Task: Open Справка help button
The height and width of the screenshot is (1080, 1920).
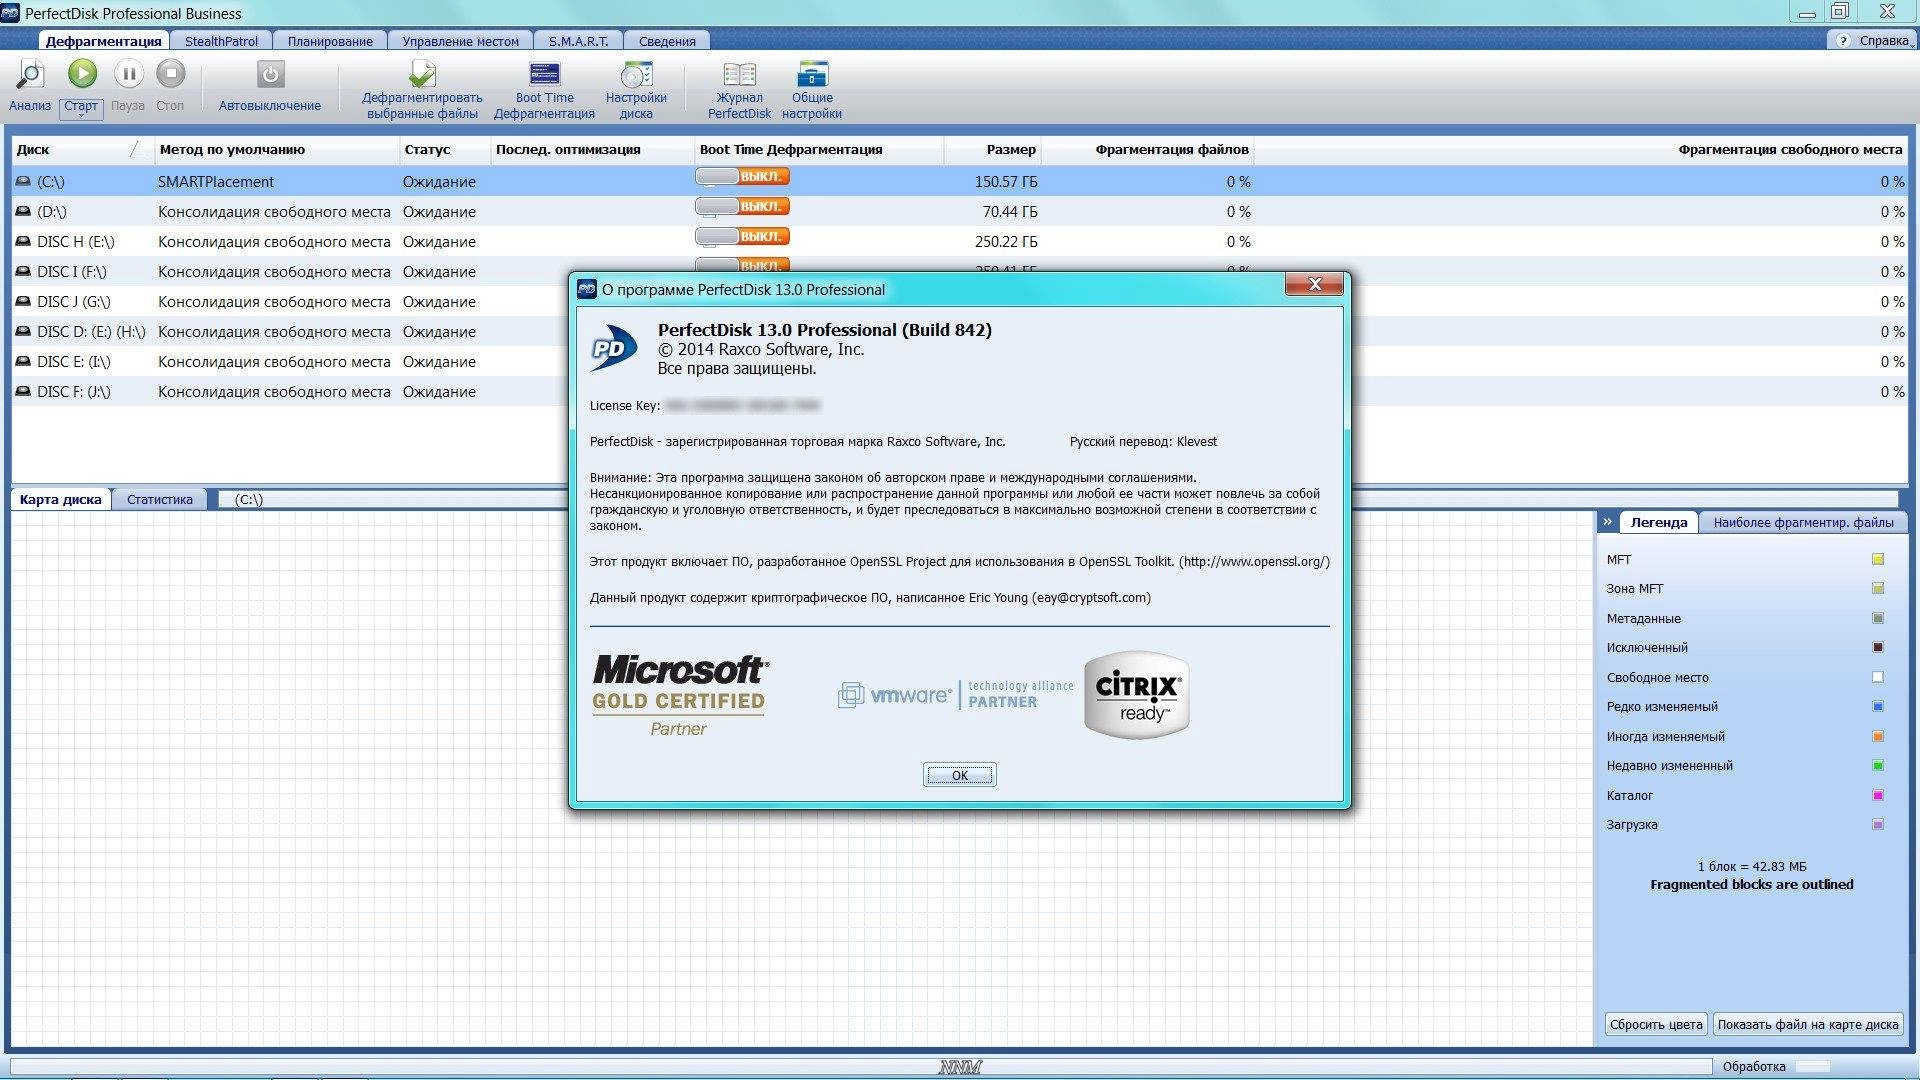Action: [1873, 41]
